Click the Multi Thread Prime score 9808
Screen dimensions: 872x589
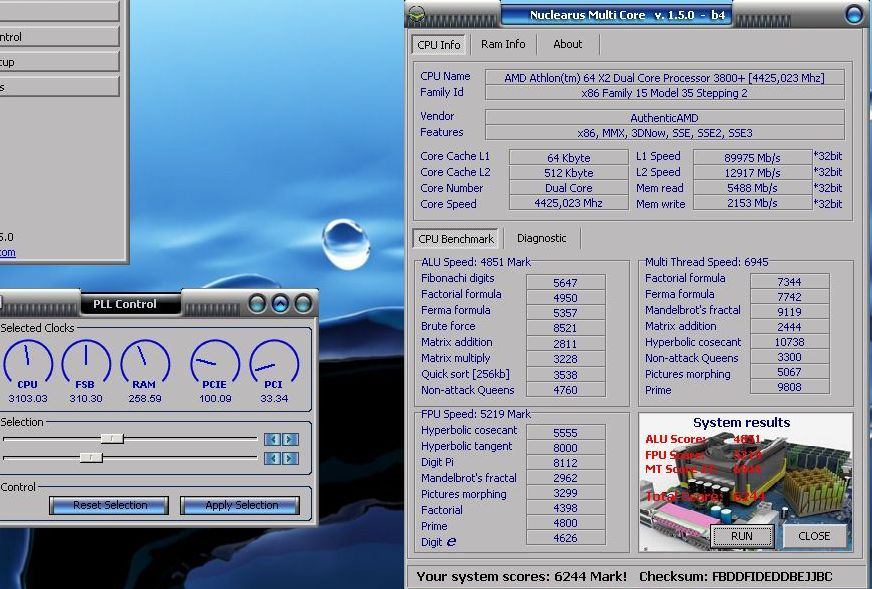coord(790,387)
